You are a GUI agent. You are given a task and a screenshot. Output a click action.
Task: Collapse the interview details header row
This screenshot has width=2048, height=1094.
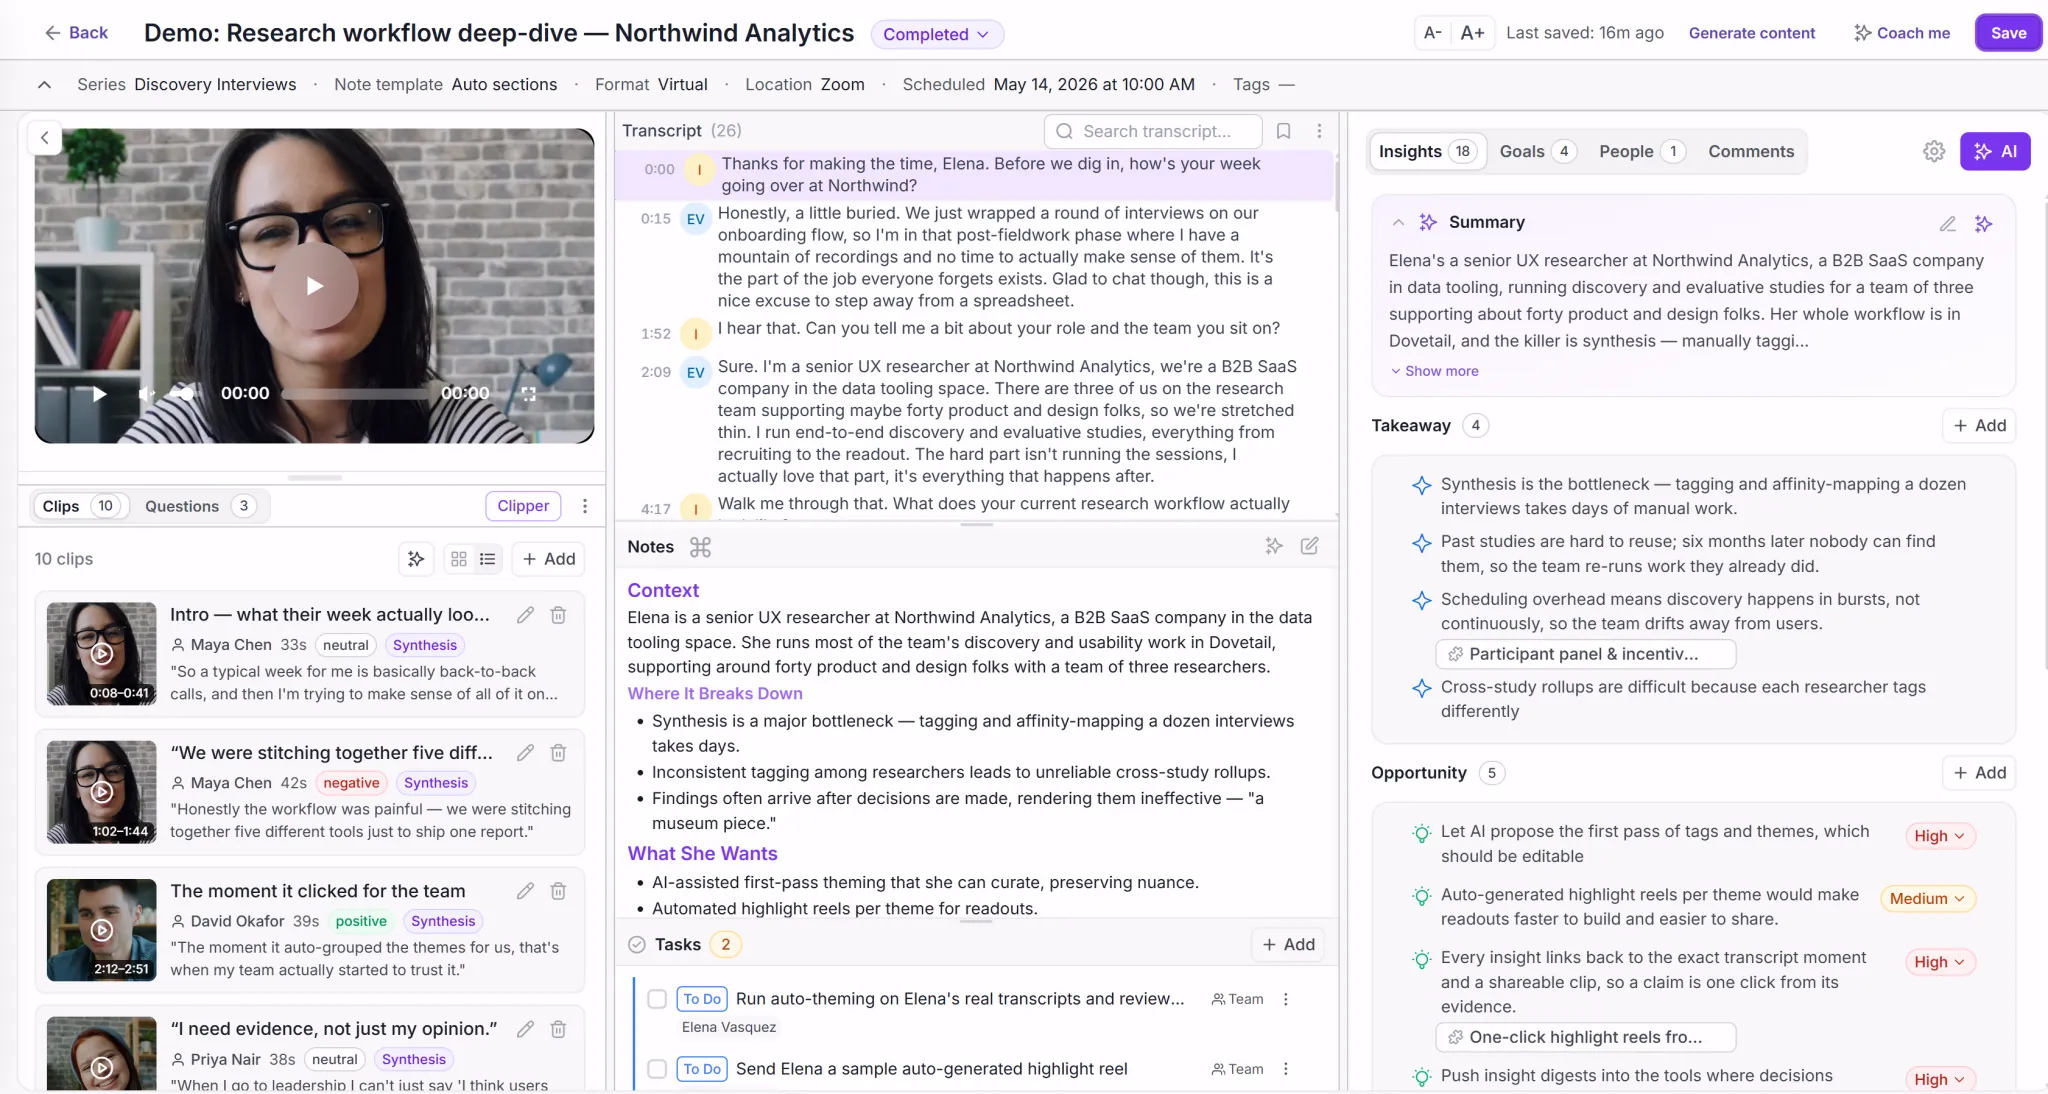click(45, 85)
